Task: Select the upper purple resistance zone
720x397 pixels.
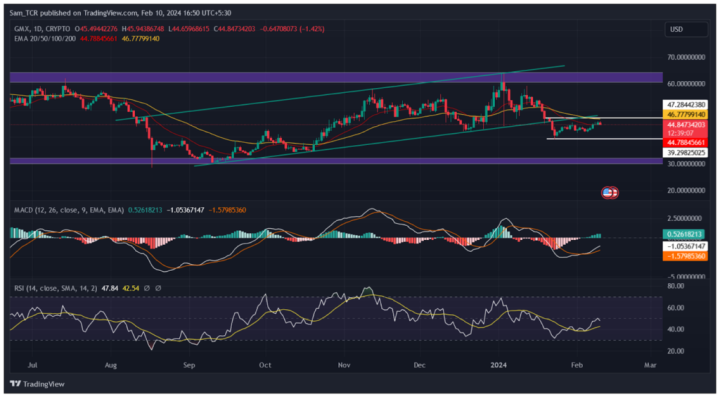Action: pyautogui.click(x=336, y=77)
